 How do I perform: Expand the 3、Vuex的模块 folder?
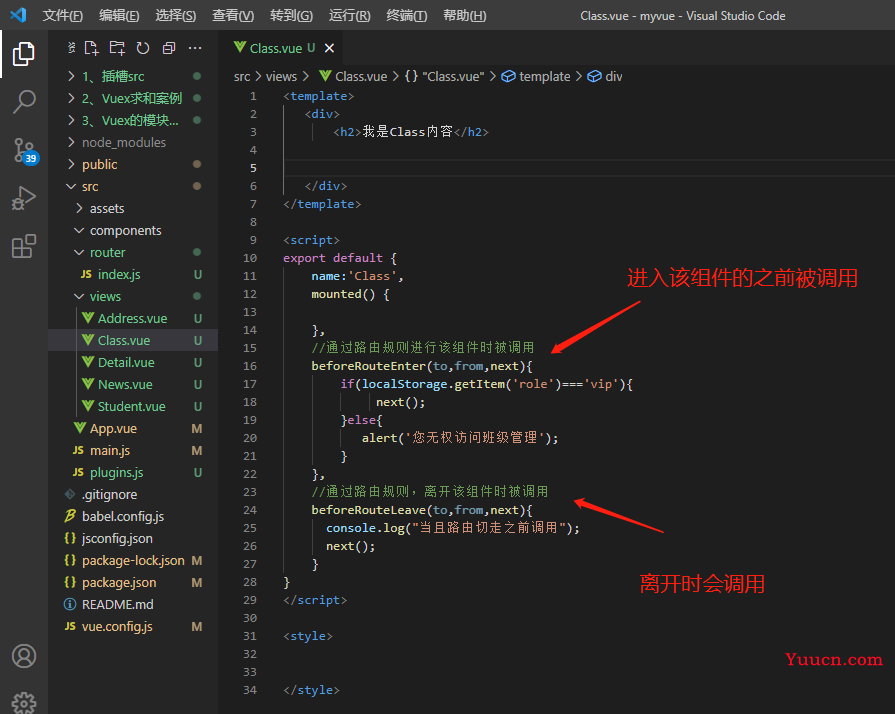click(x=133, y=120)
